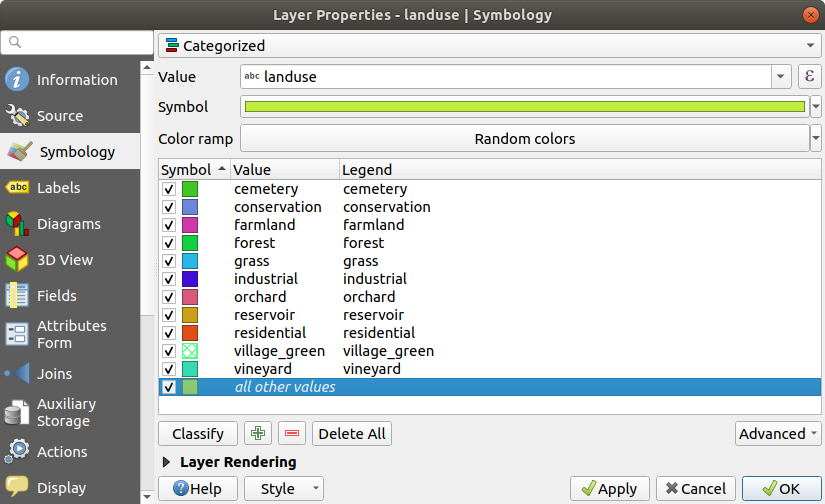Click the red minus remove category icon
This screenshot has width=825, height=504.
(x=292, y=433)
